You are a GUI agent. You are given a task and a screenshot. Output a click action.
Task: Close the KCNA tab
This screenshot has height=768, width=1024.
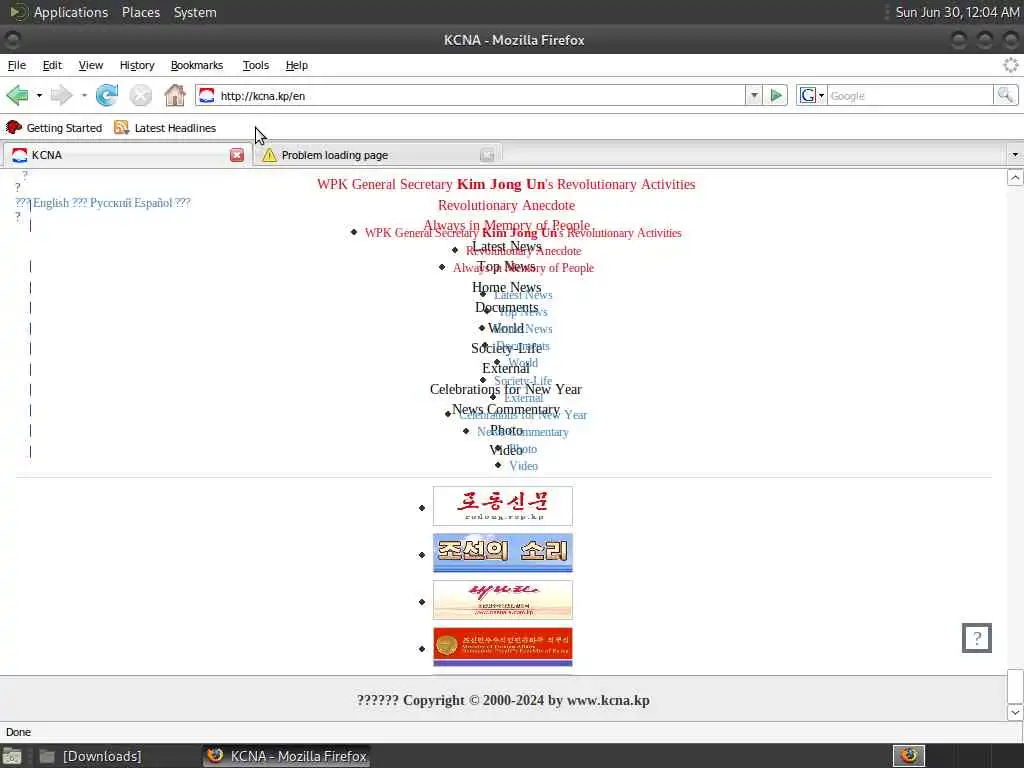pos(237,155)
